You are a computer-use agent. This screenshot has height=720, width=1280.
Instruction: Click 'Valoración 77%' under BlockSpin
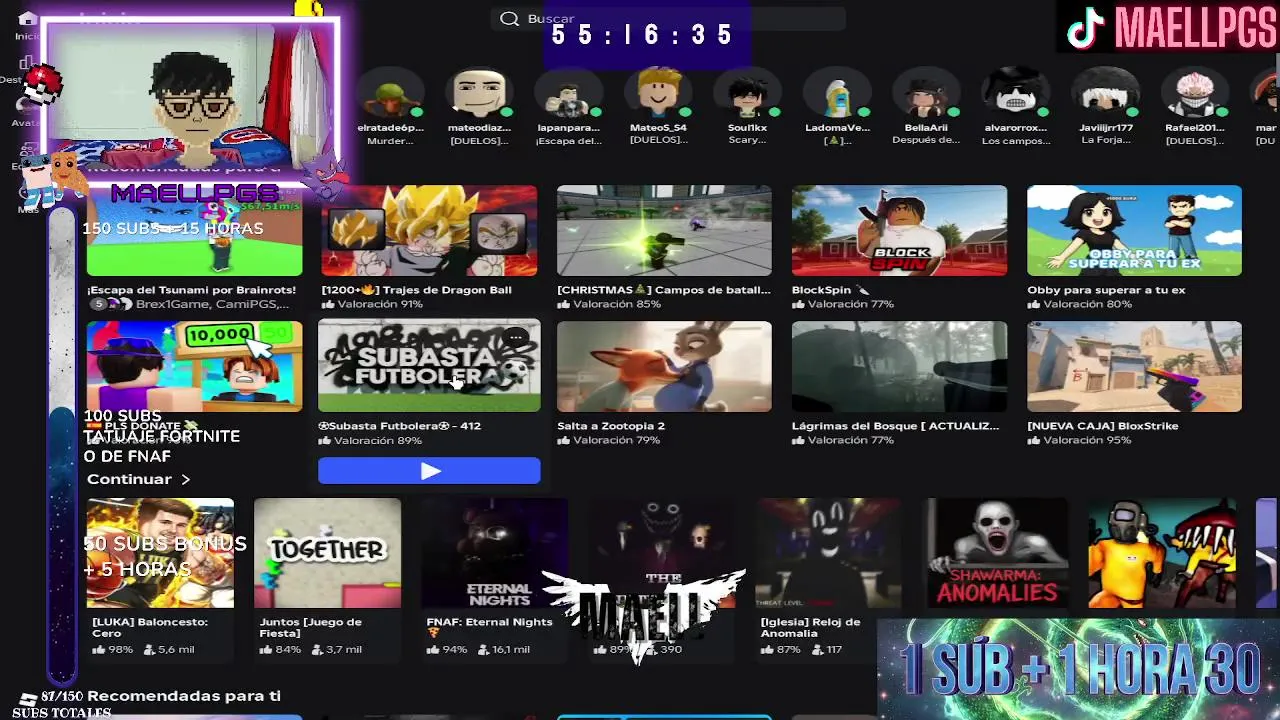coord(851,304)
